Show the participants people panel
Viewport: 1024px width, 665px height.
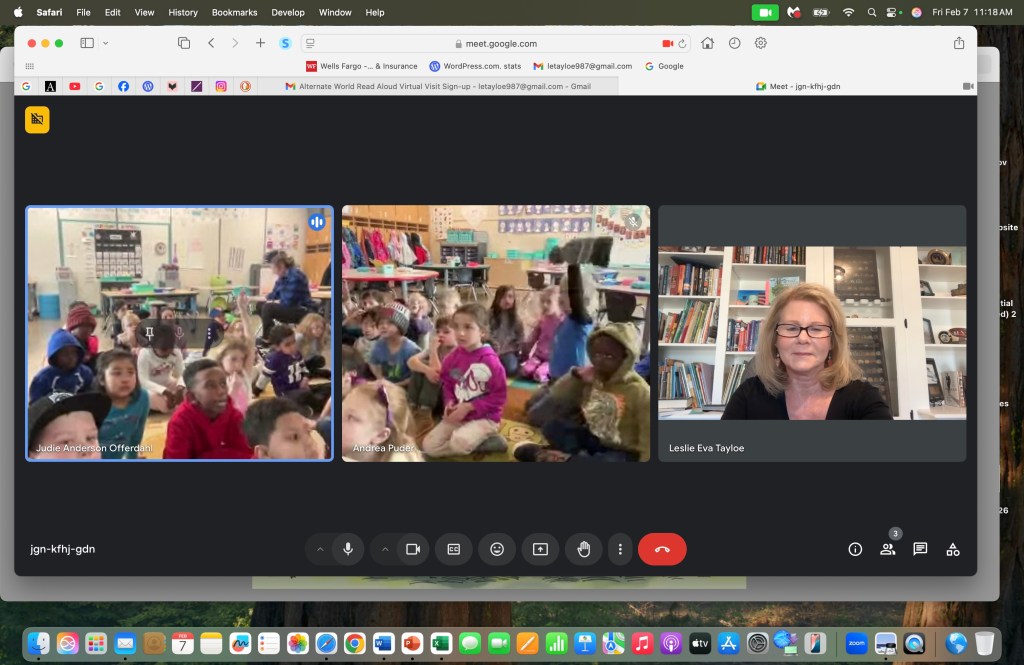(887, 549)
